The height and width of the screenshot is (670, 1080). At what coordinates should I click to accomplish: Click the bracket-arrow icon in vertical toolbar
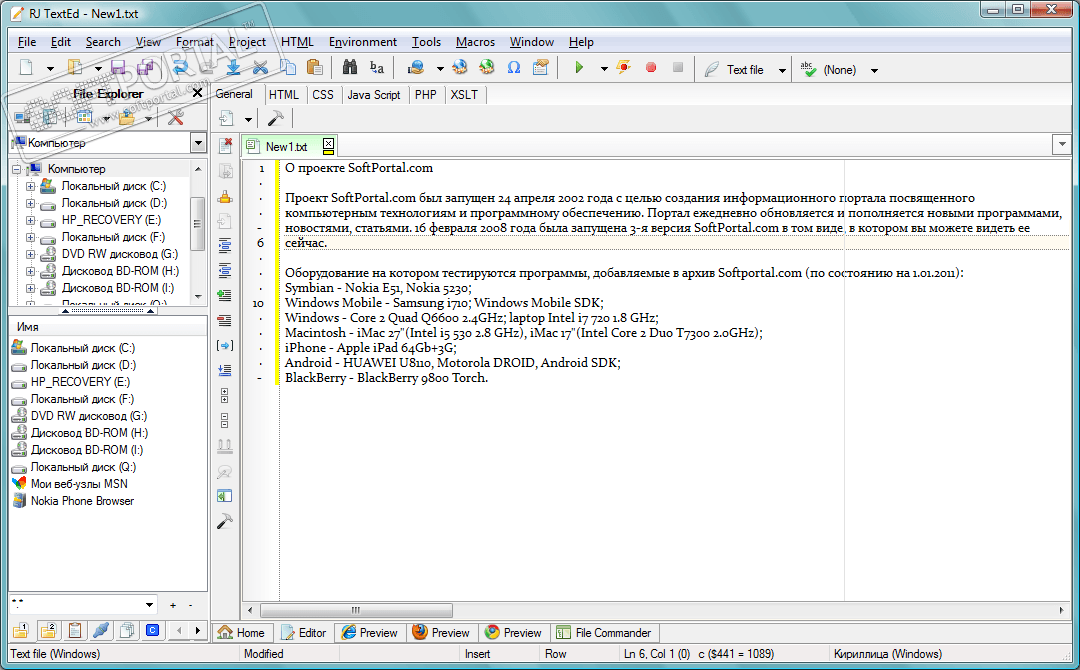tap(225, 345)
